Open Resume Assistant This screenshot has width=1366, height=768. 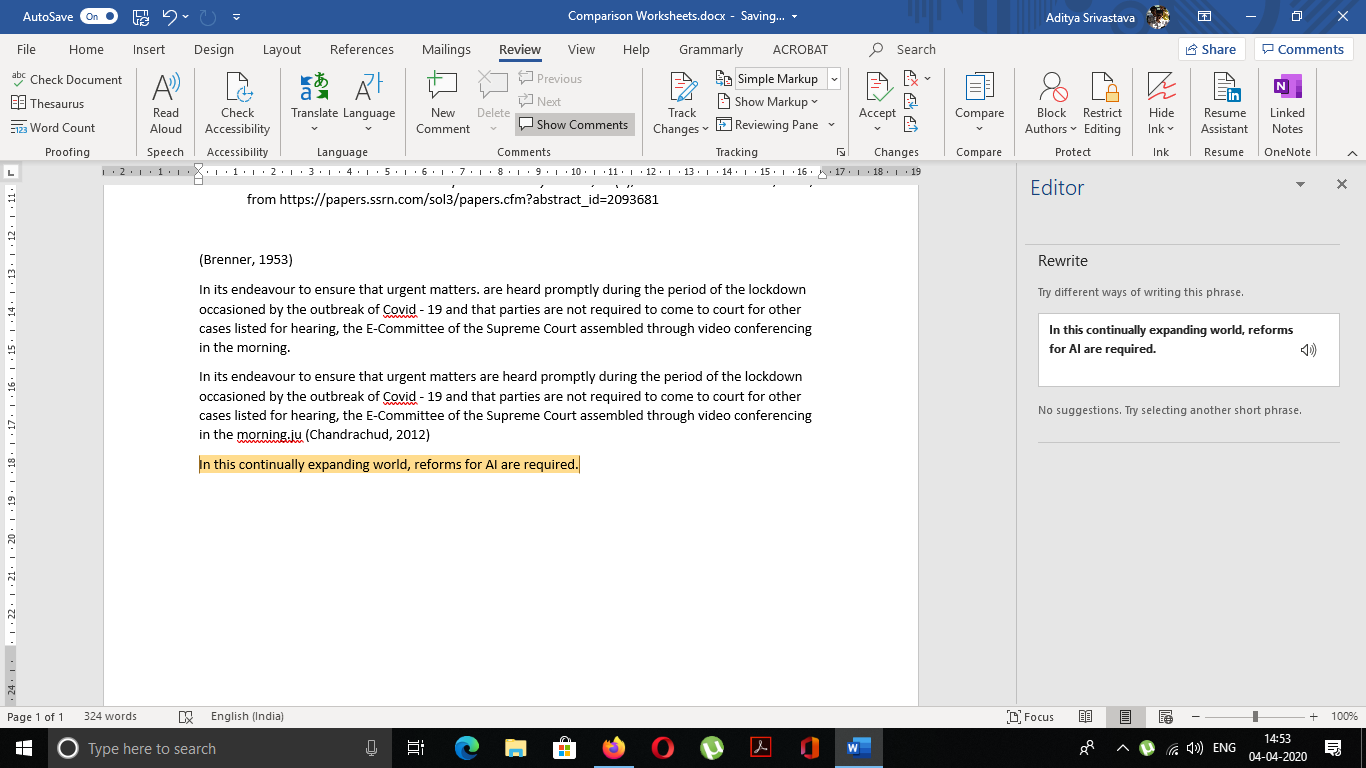tap(1225, 104)
